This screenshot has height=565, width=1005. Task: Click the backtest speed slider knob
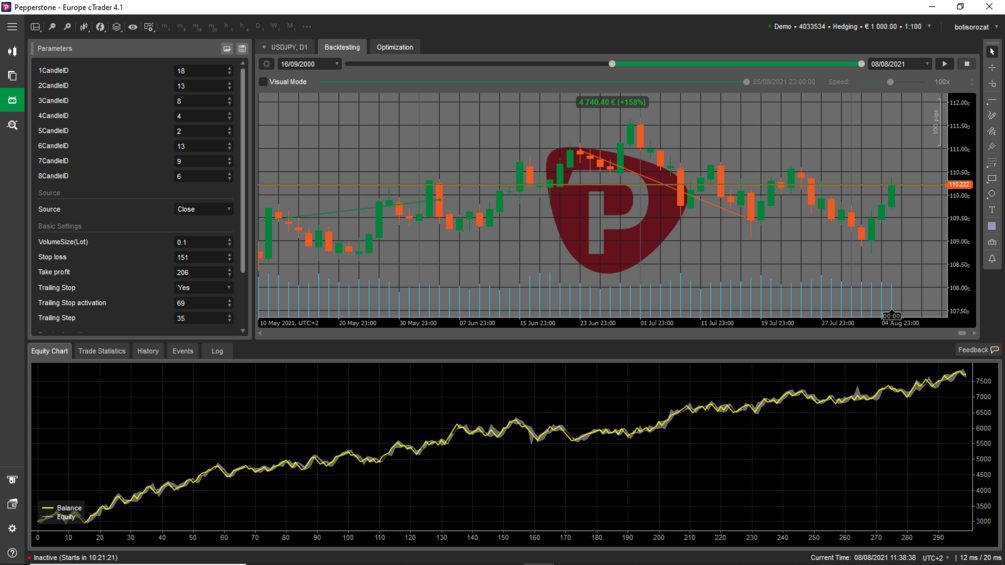click(x=890, y=82)
